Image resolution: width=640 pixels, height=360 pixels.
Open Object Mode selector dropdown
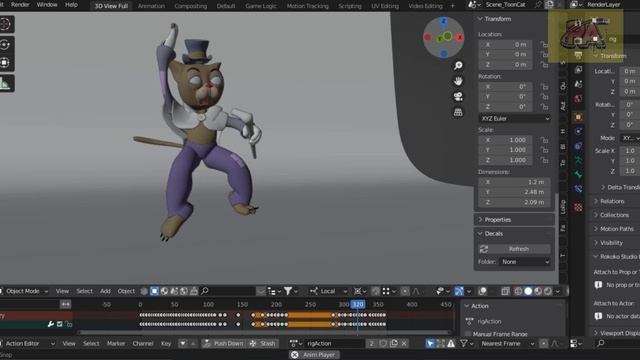[25, 291]
